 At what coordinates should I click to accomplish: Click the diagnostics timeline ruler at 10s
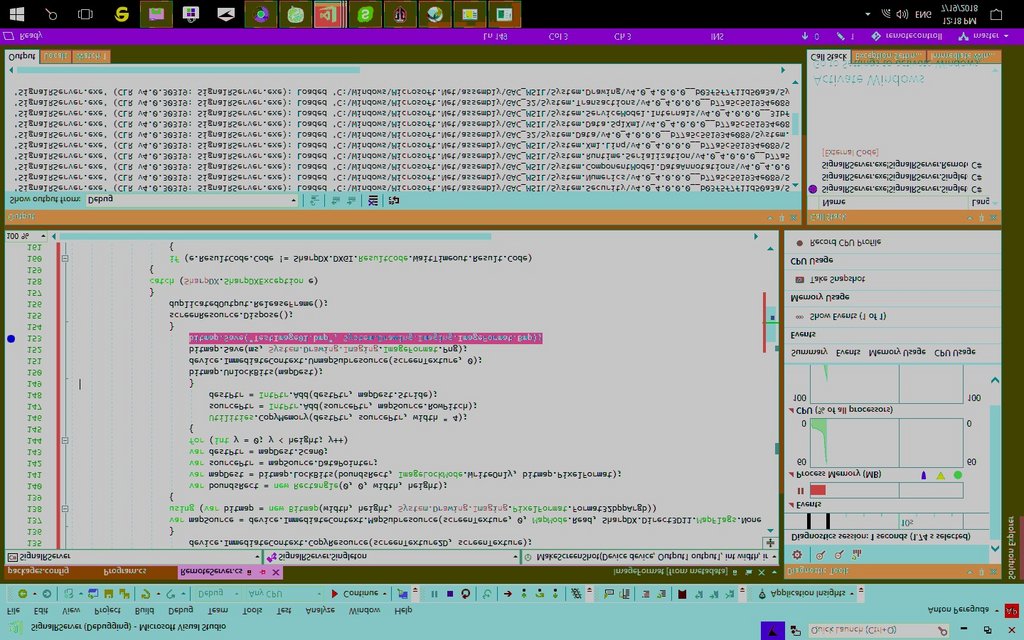point(906,522)
